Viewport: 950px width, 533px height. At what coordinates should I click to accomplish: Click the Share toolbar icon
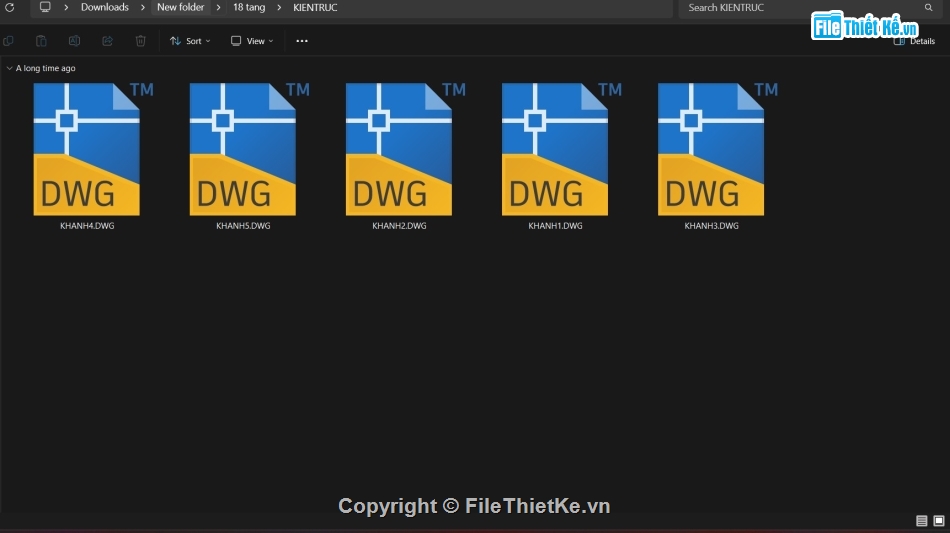[107, 41]
